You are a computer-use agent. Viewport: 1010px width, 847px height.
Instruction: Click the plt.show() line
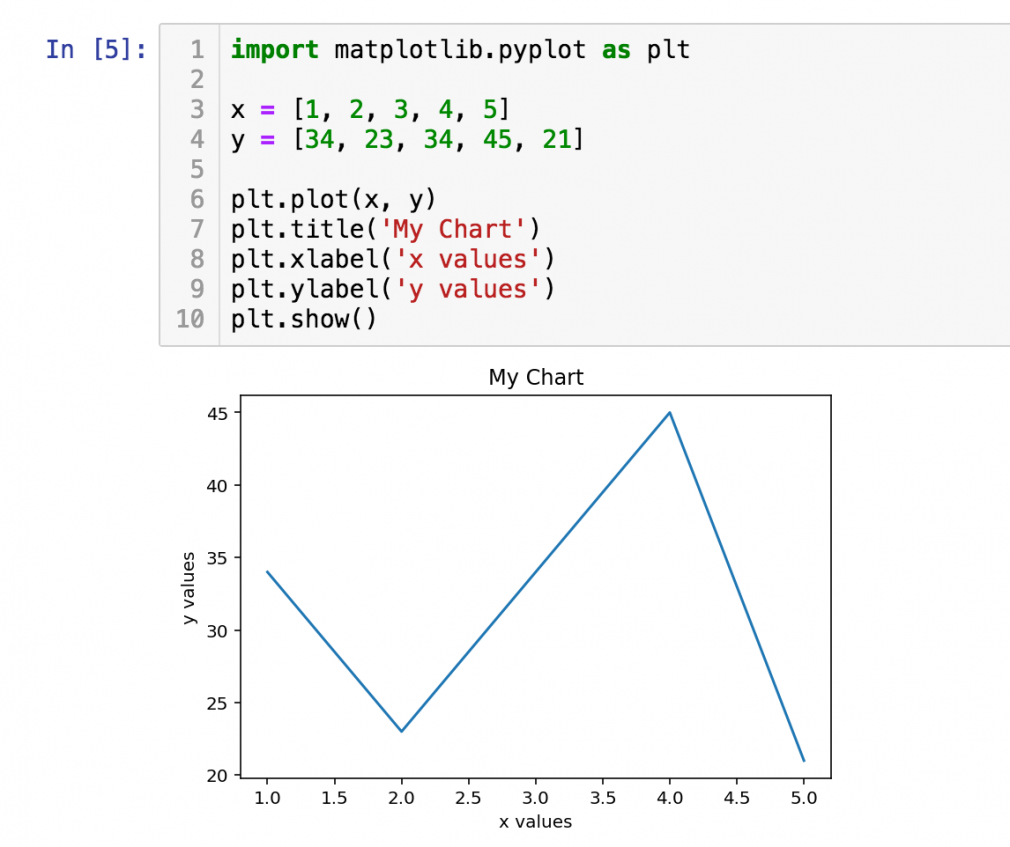click(x=303, y=319)
